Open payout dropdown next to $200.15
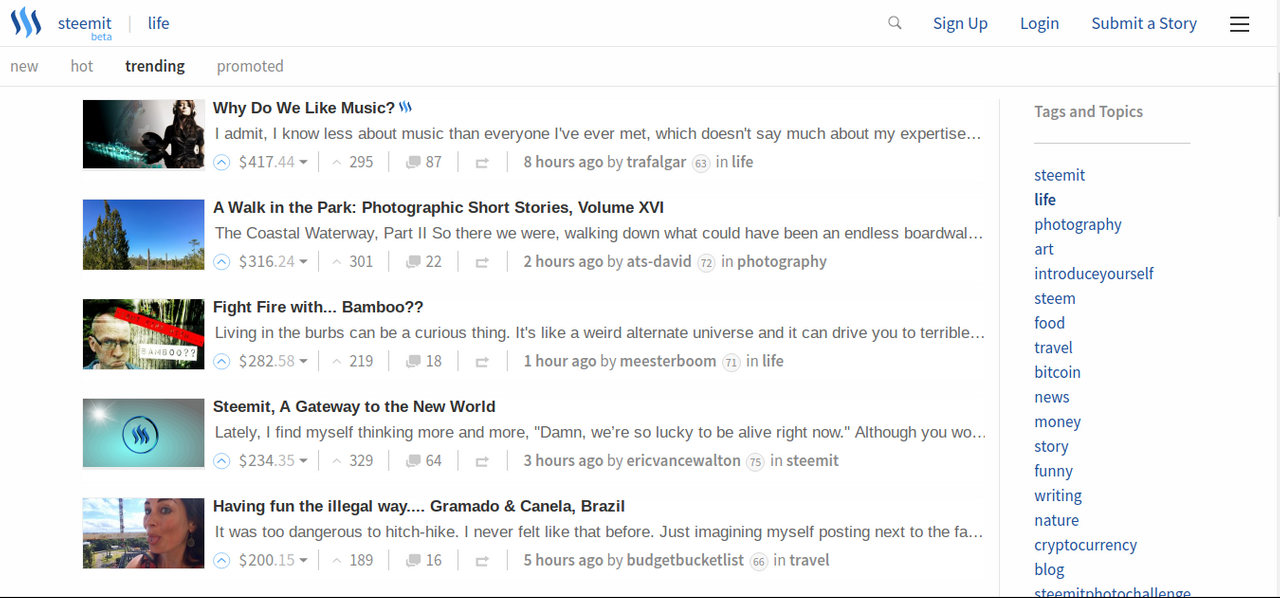Screen dimensions: 1280x598 pos(303,561)
